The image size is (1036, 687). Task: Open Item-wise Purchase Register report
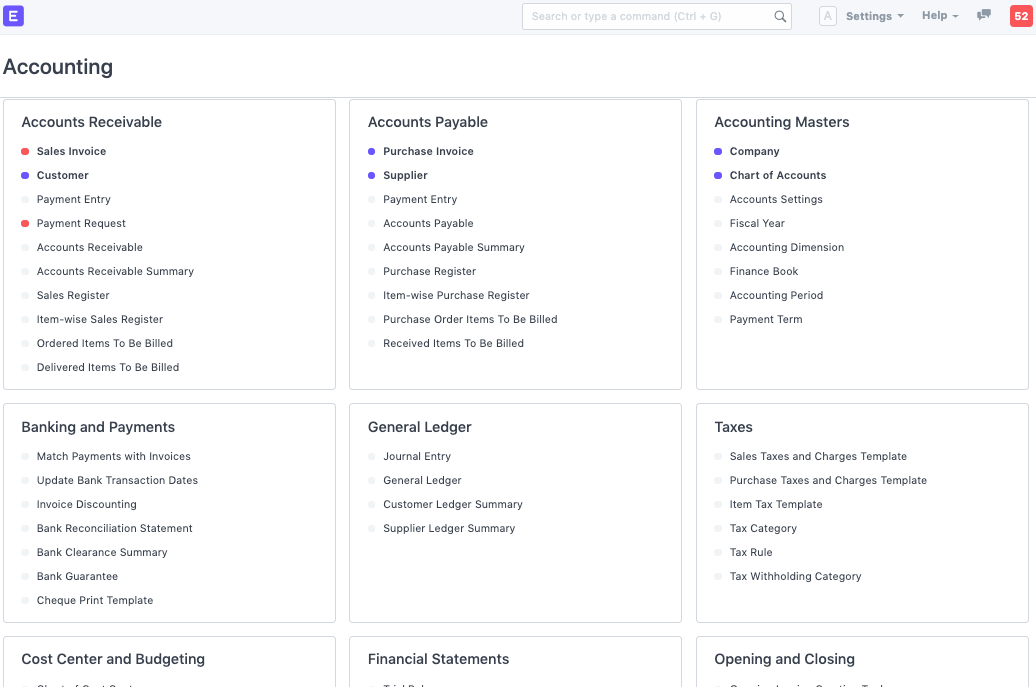click(456, 296)
